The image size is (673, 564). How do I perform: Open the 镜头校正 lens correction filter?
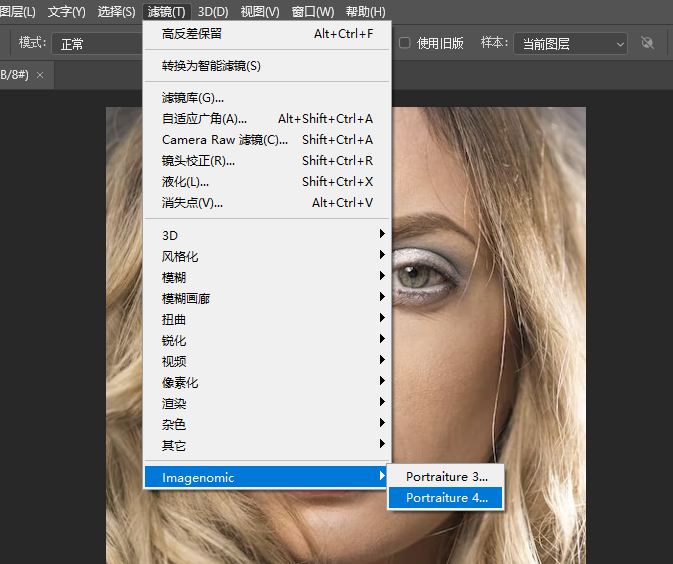point(198,161)
